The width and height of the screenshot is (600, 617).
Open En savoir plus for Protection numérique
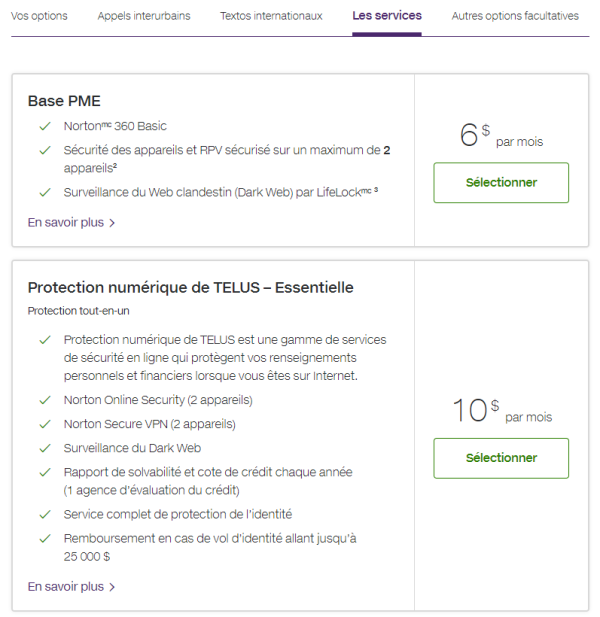pos(65,587)
